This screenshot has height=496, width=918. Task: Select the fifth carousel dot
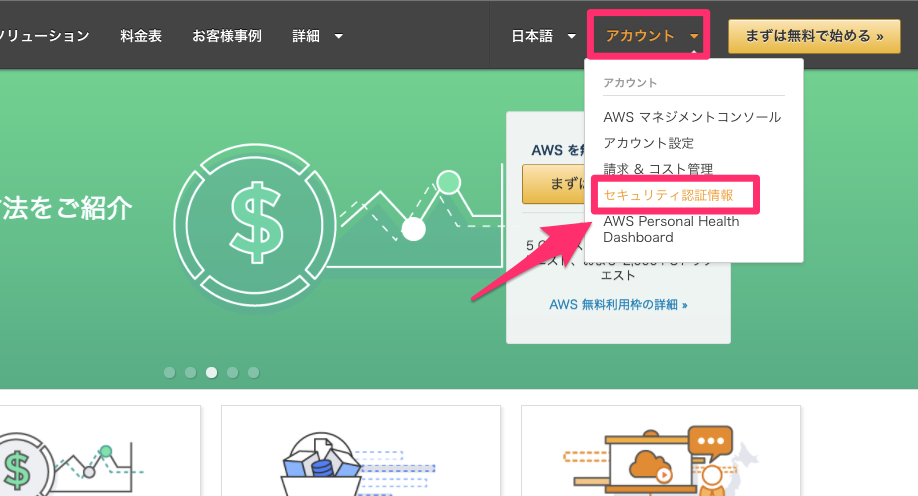(254, 372)
